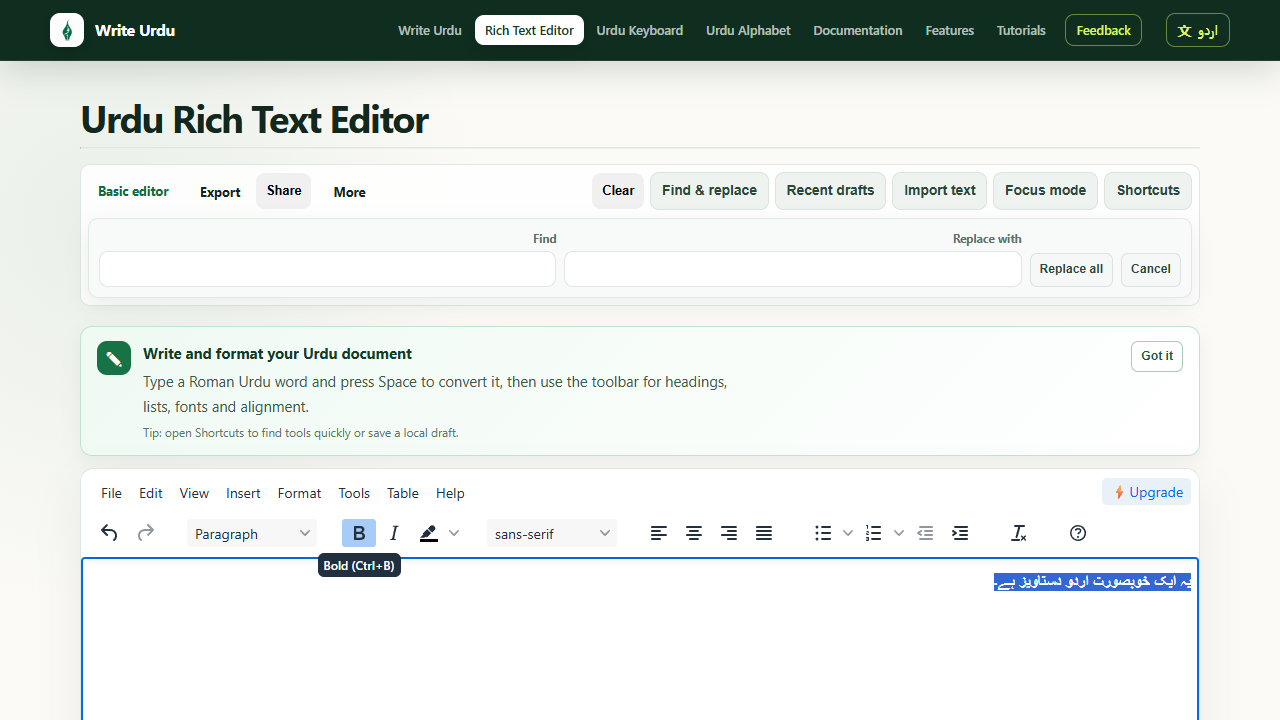Open the Tools menu

tap(354, 493)
